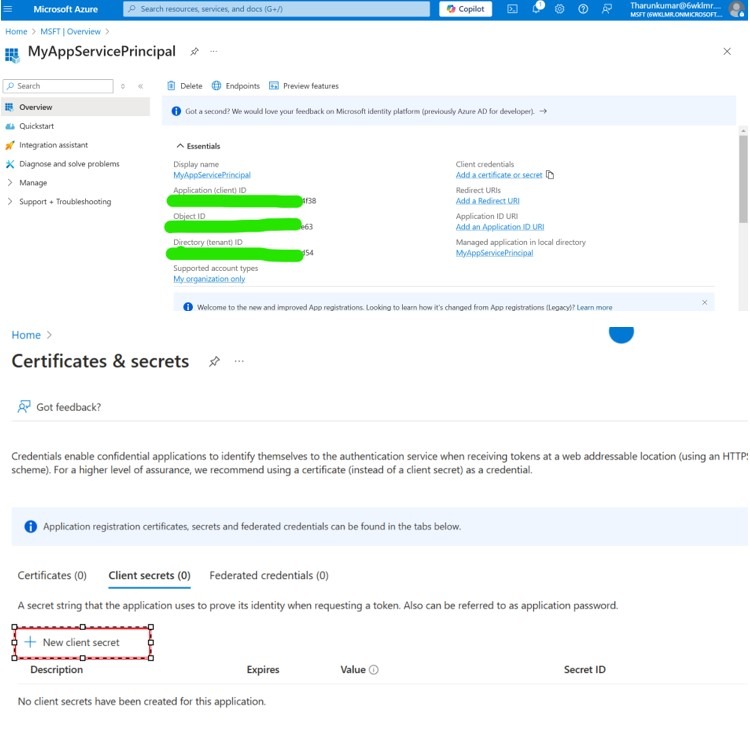Image resolution: width=750 pixels, height=739 pixels.
Task: Click the Secret ID column header
Action: pos(585,670)
